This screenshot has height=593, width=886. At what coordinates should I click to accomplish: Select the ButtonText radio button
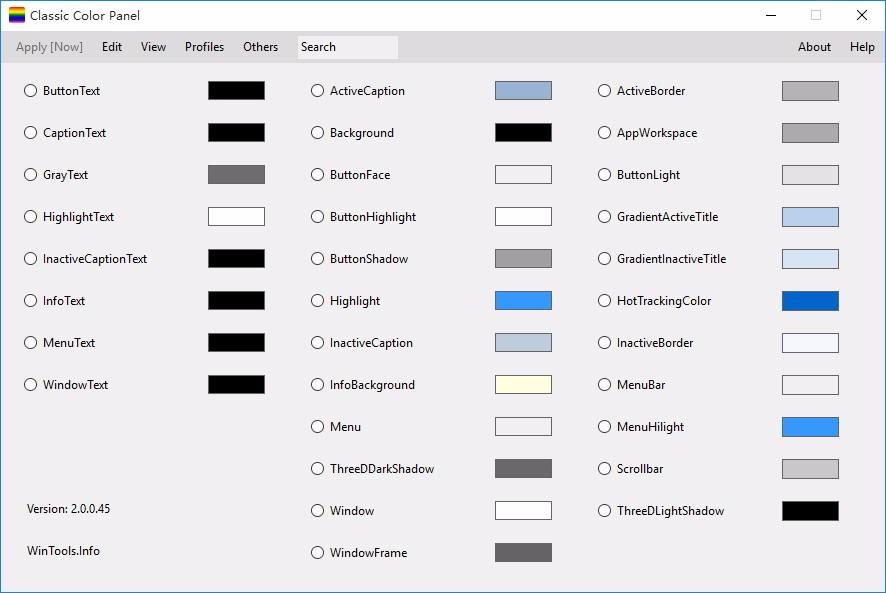point(31,90)
